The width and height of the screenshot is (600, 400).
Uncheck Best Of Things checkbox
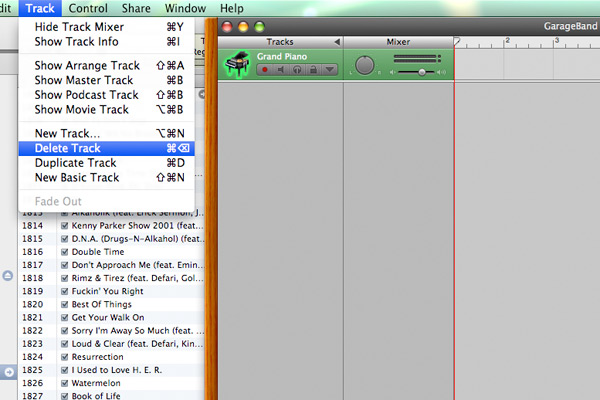pyautogui.click(x=64, y=304)
